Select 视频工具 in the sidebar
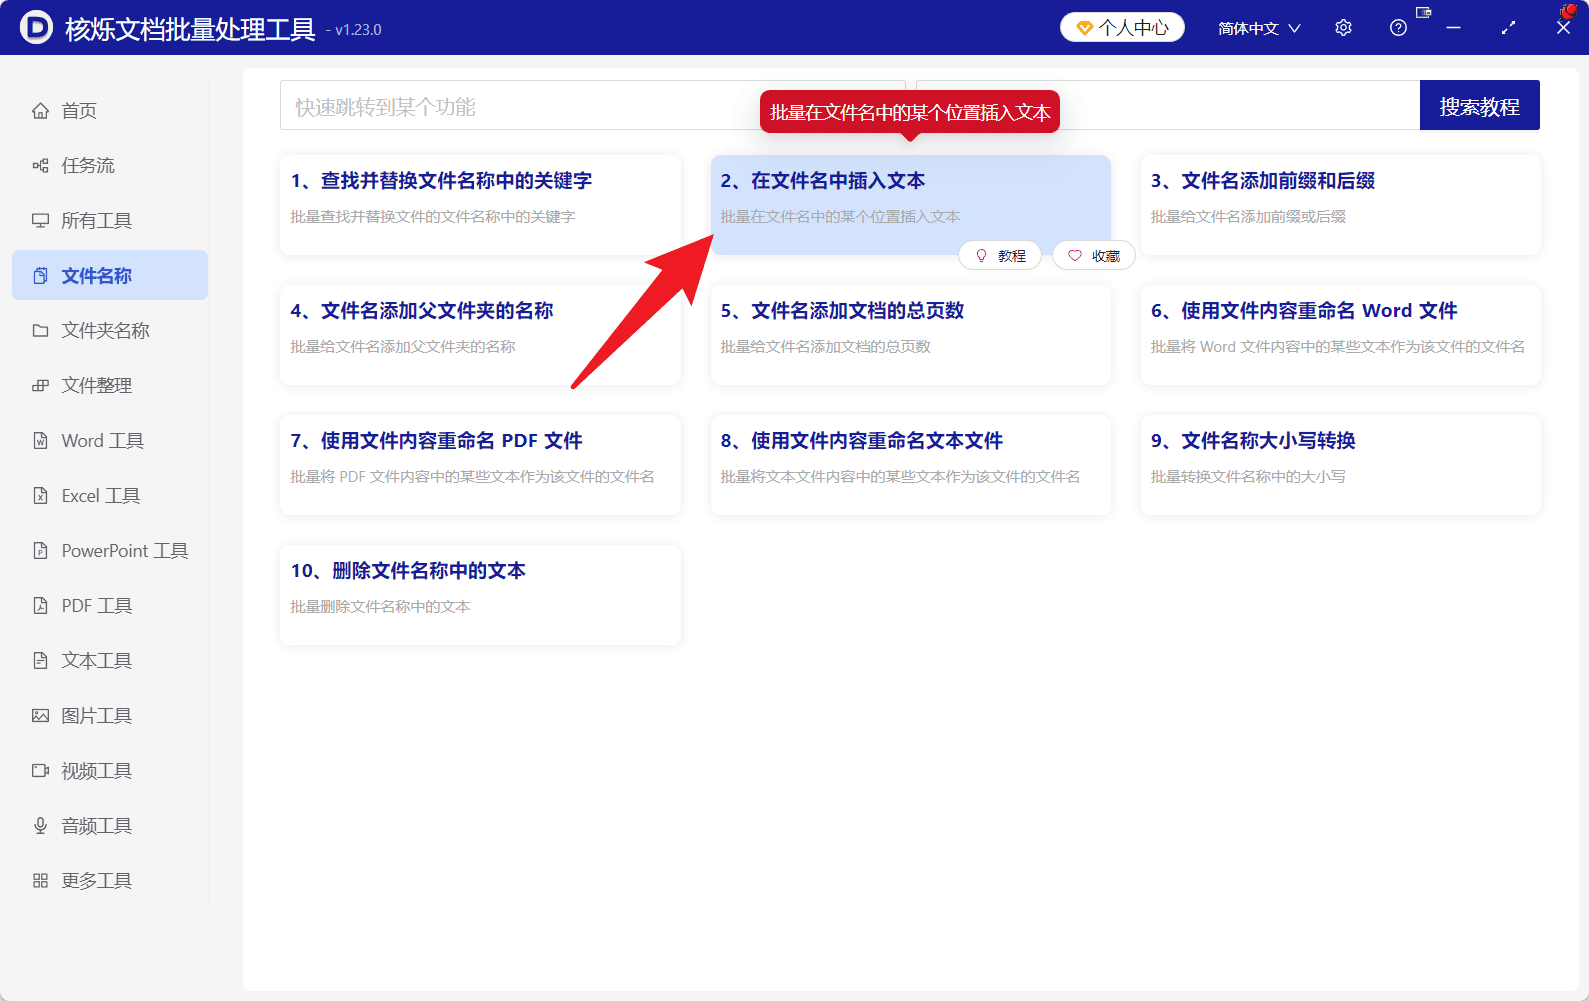 110,771
